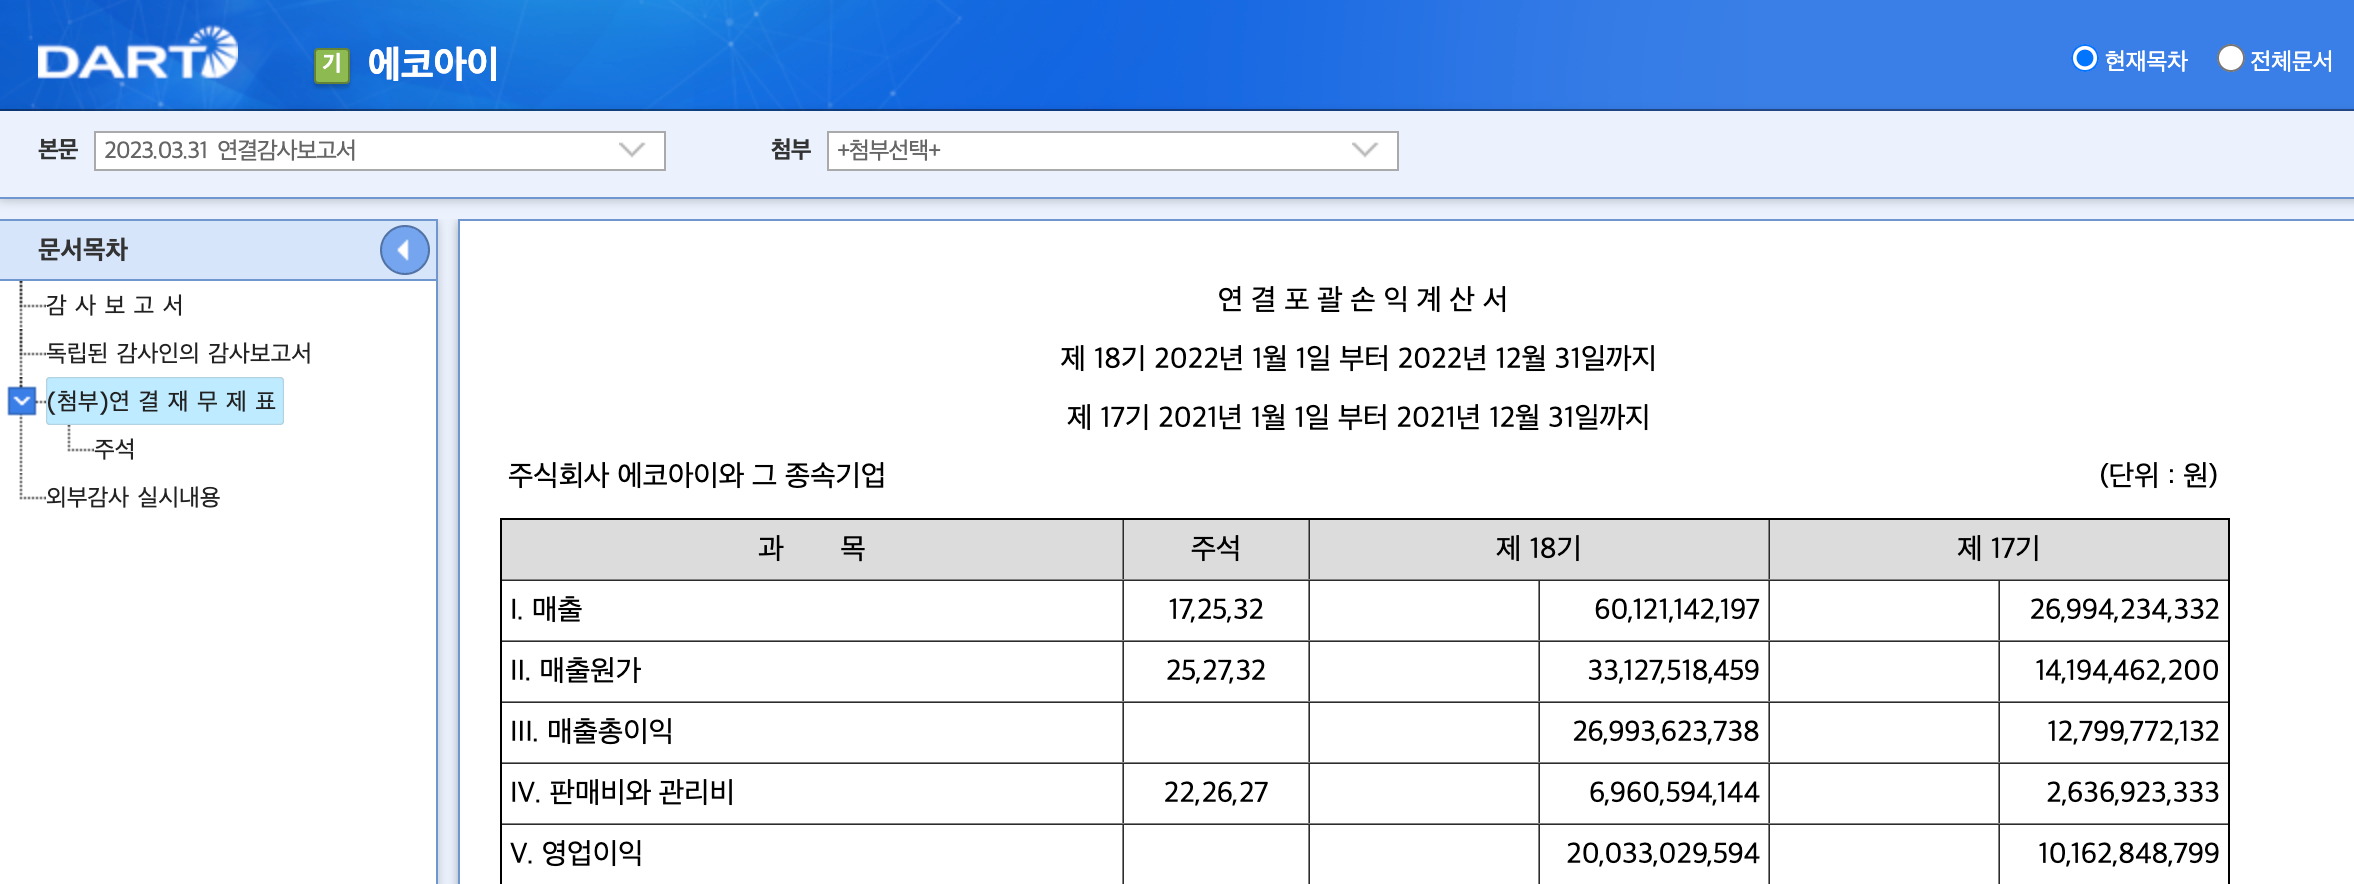Click the 제 17기 column header
This screenshot has width=2354, height=884.
click(x=1998, y=548)
